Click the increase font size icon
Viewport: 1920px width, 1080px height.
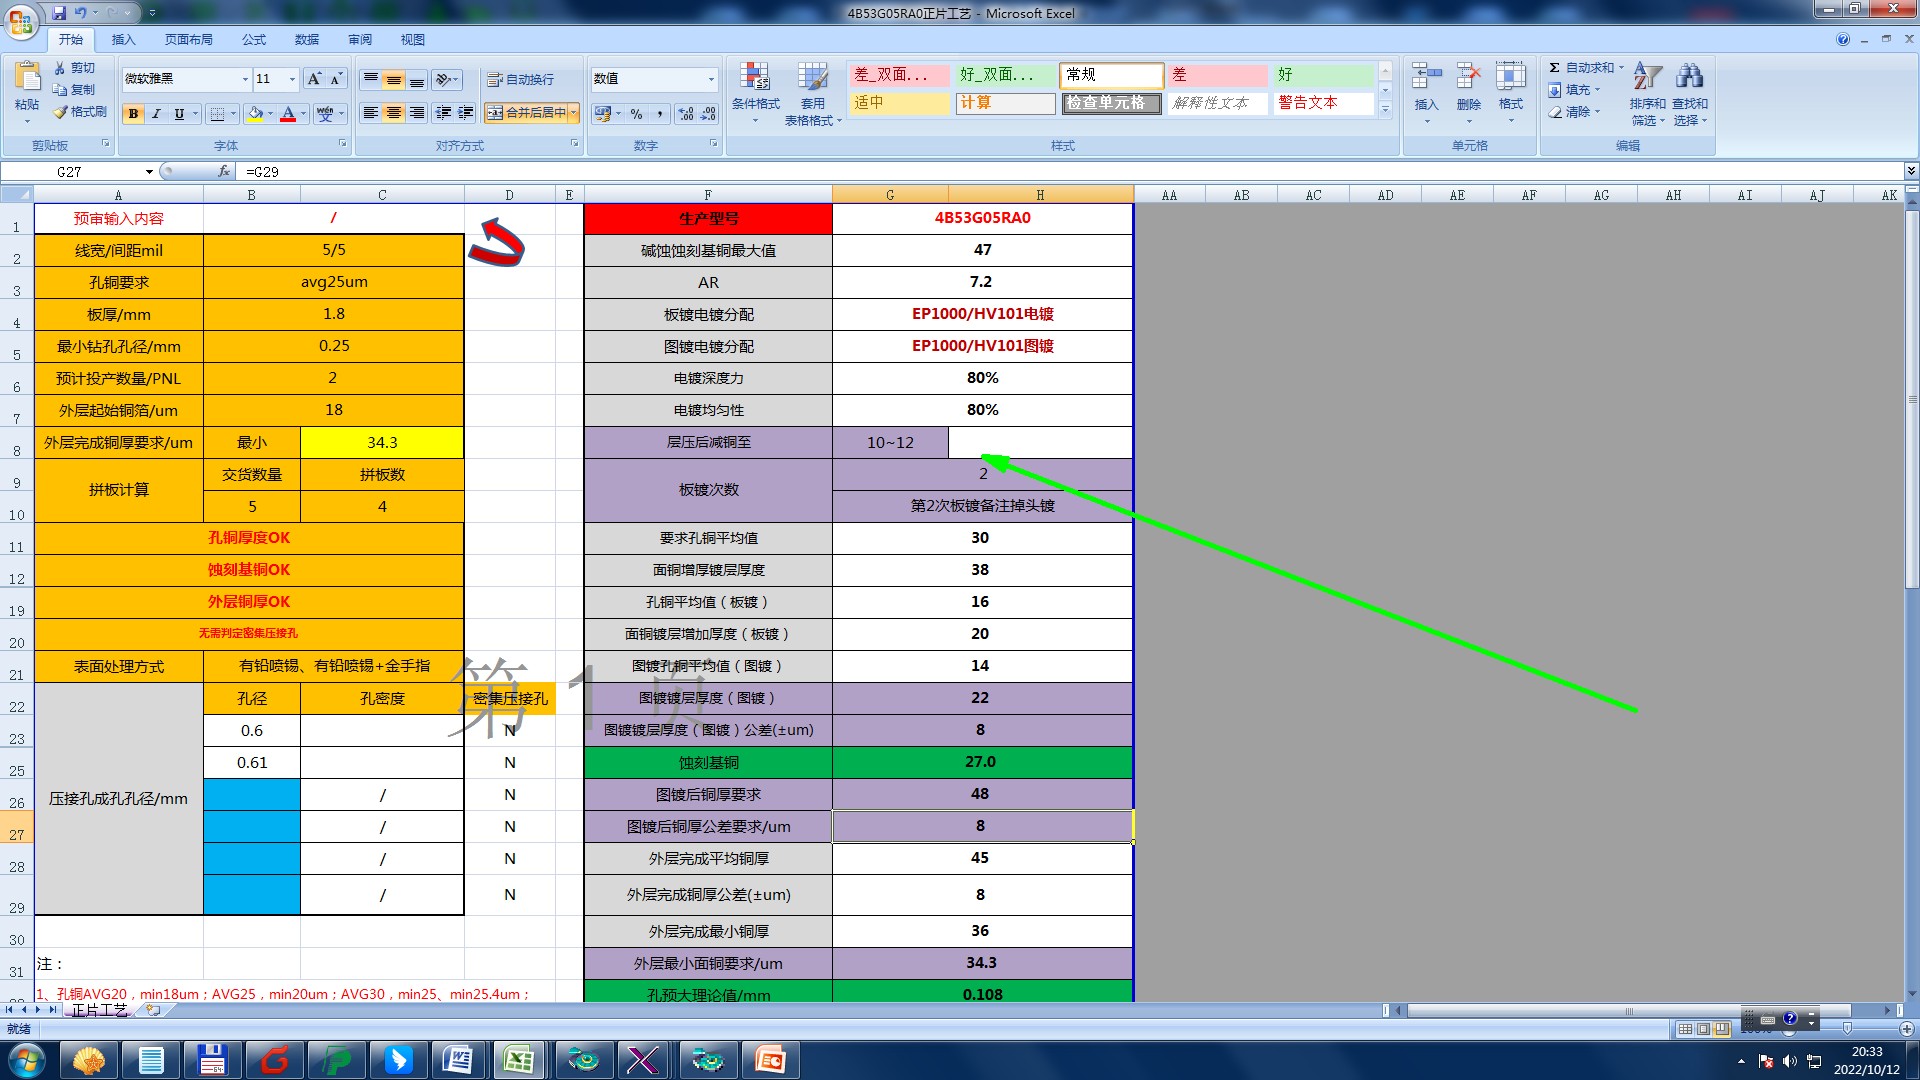[314, 79]
